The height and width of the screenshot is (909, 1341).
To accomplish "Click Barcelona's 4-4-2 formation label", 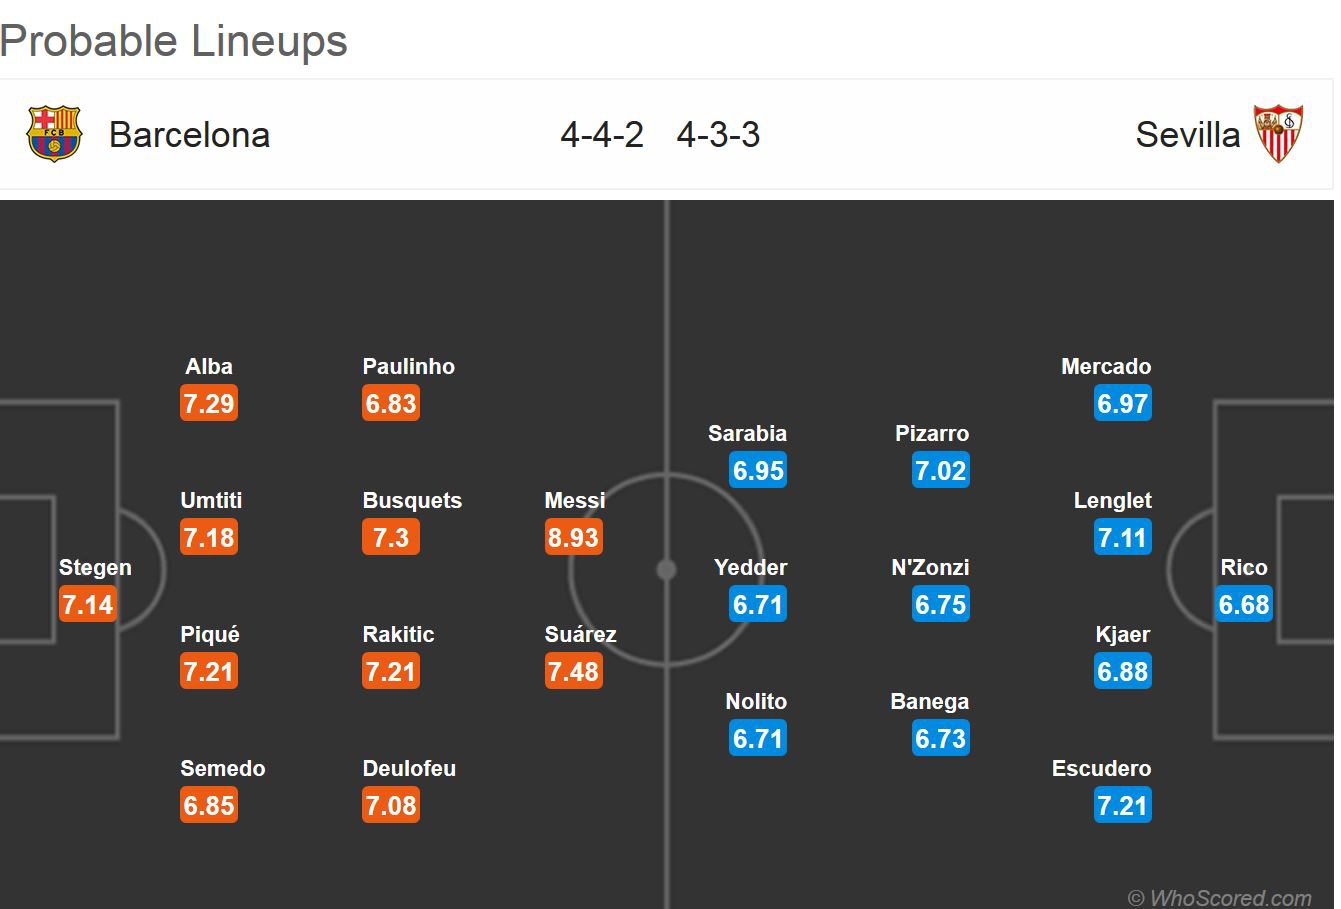I will (x=602, y=135).
